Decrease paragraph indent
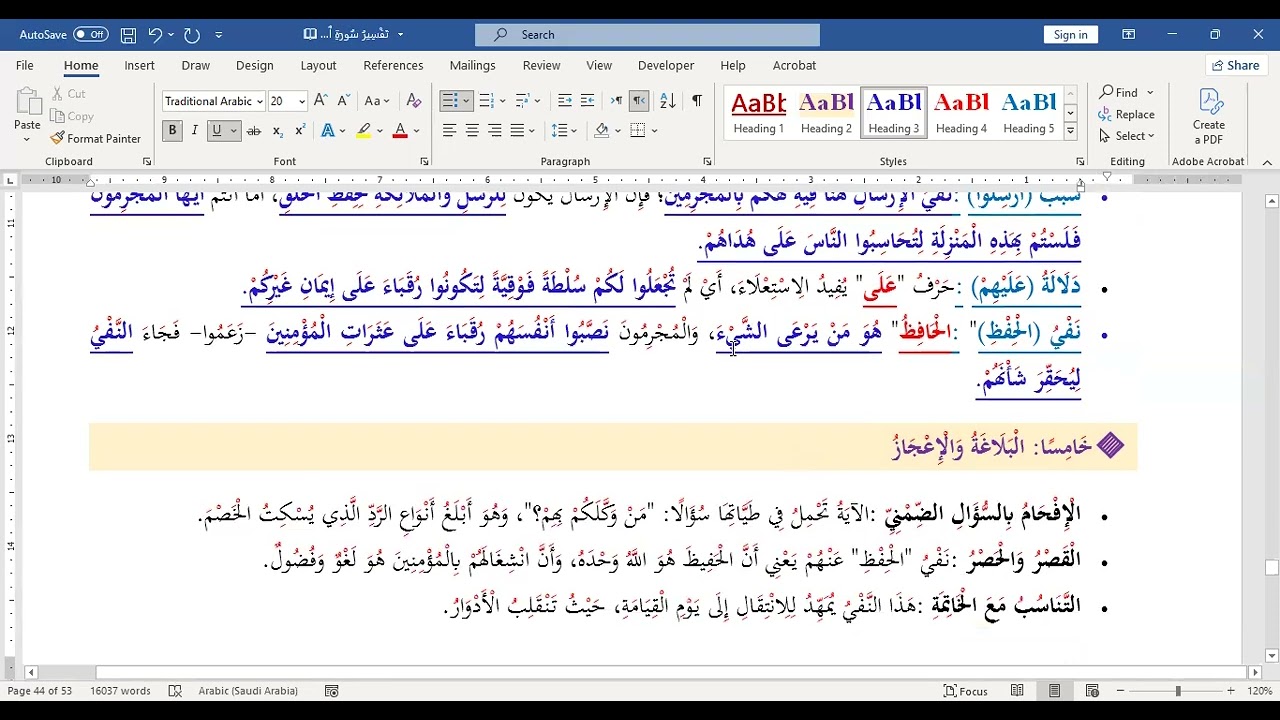Viewport: 1280px width, 720px height. tap(565, 101)
